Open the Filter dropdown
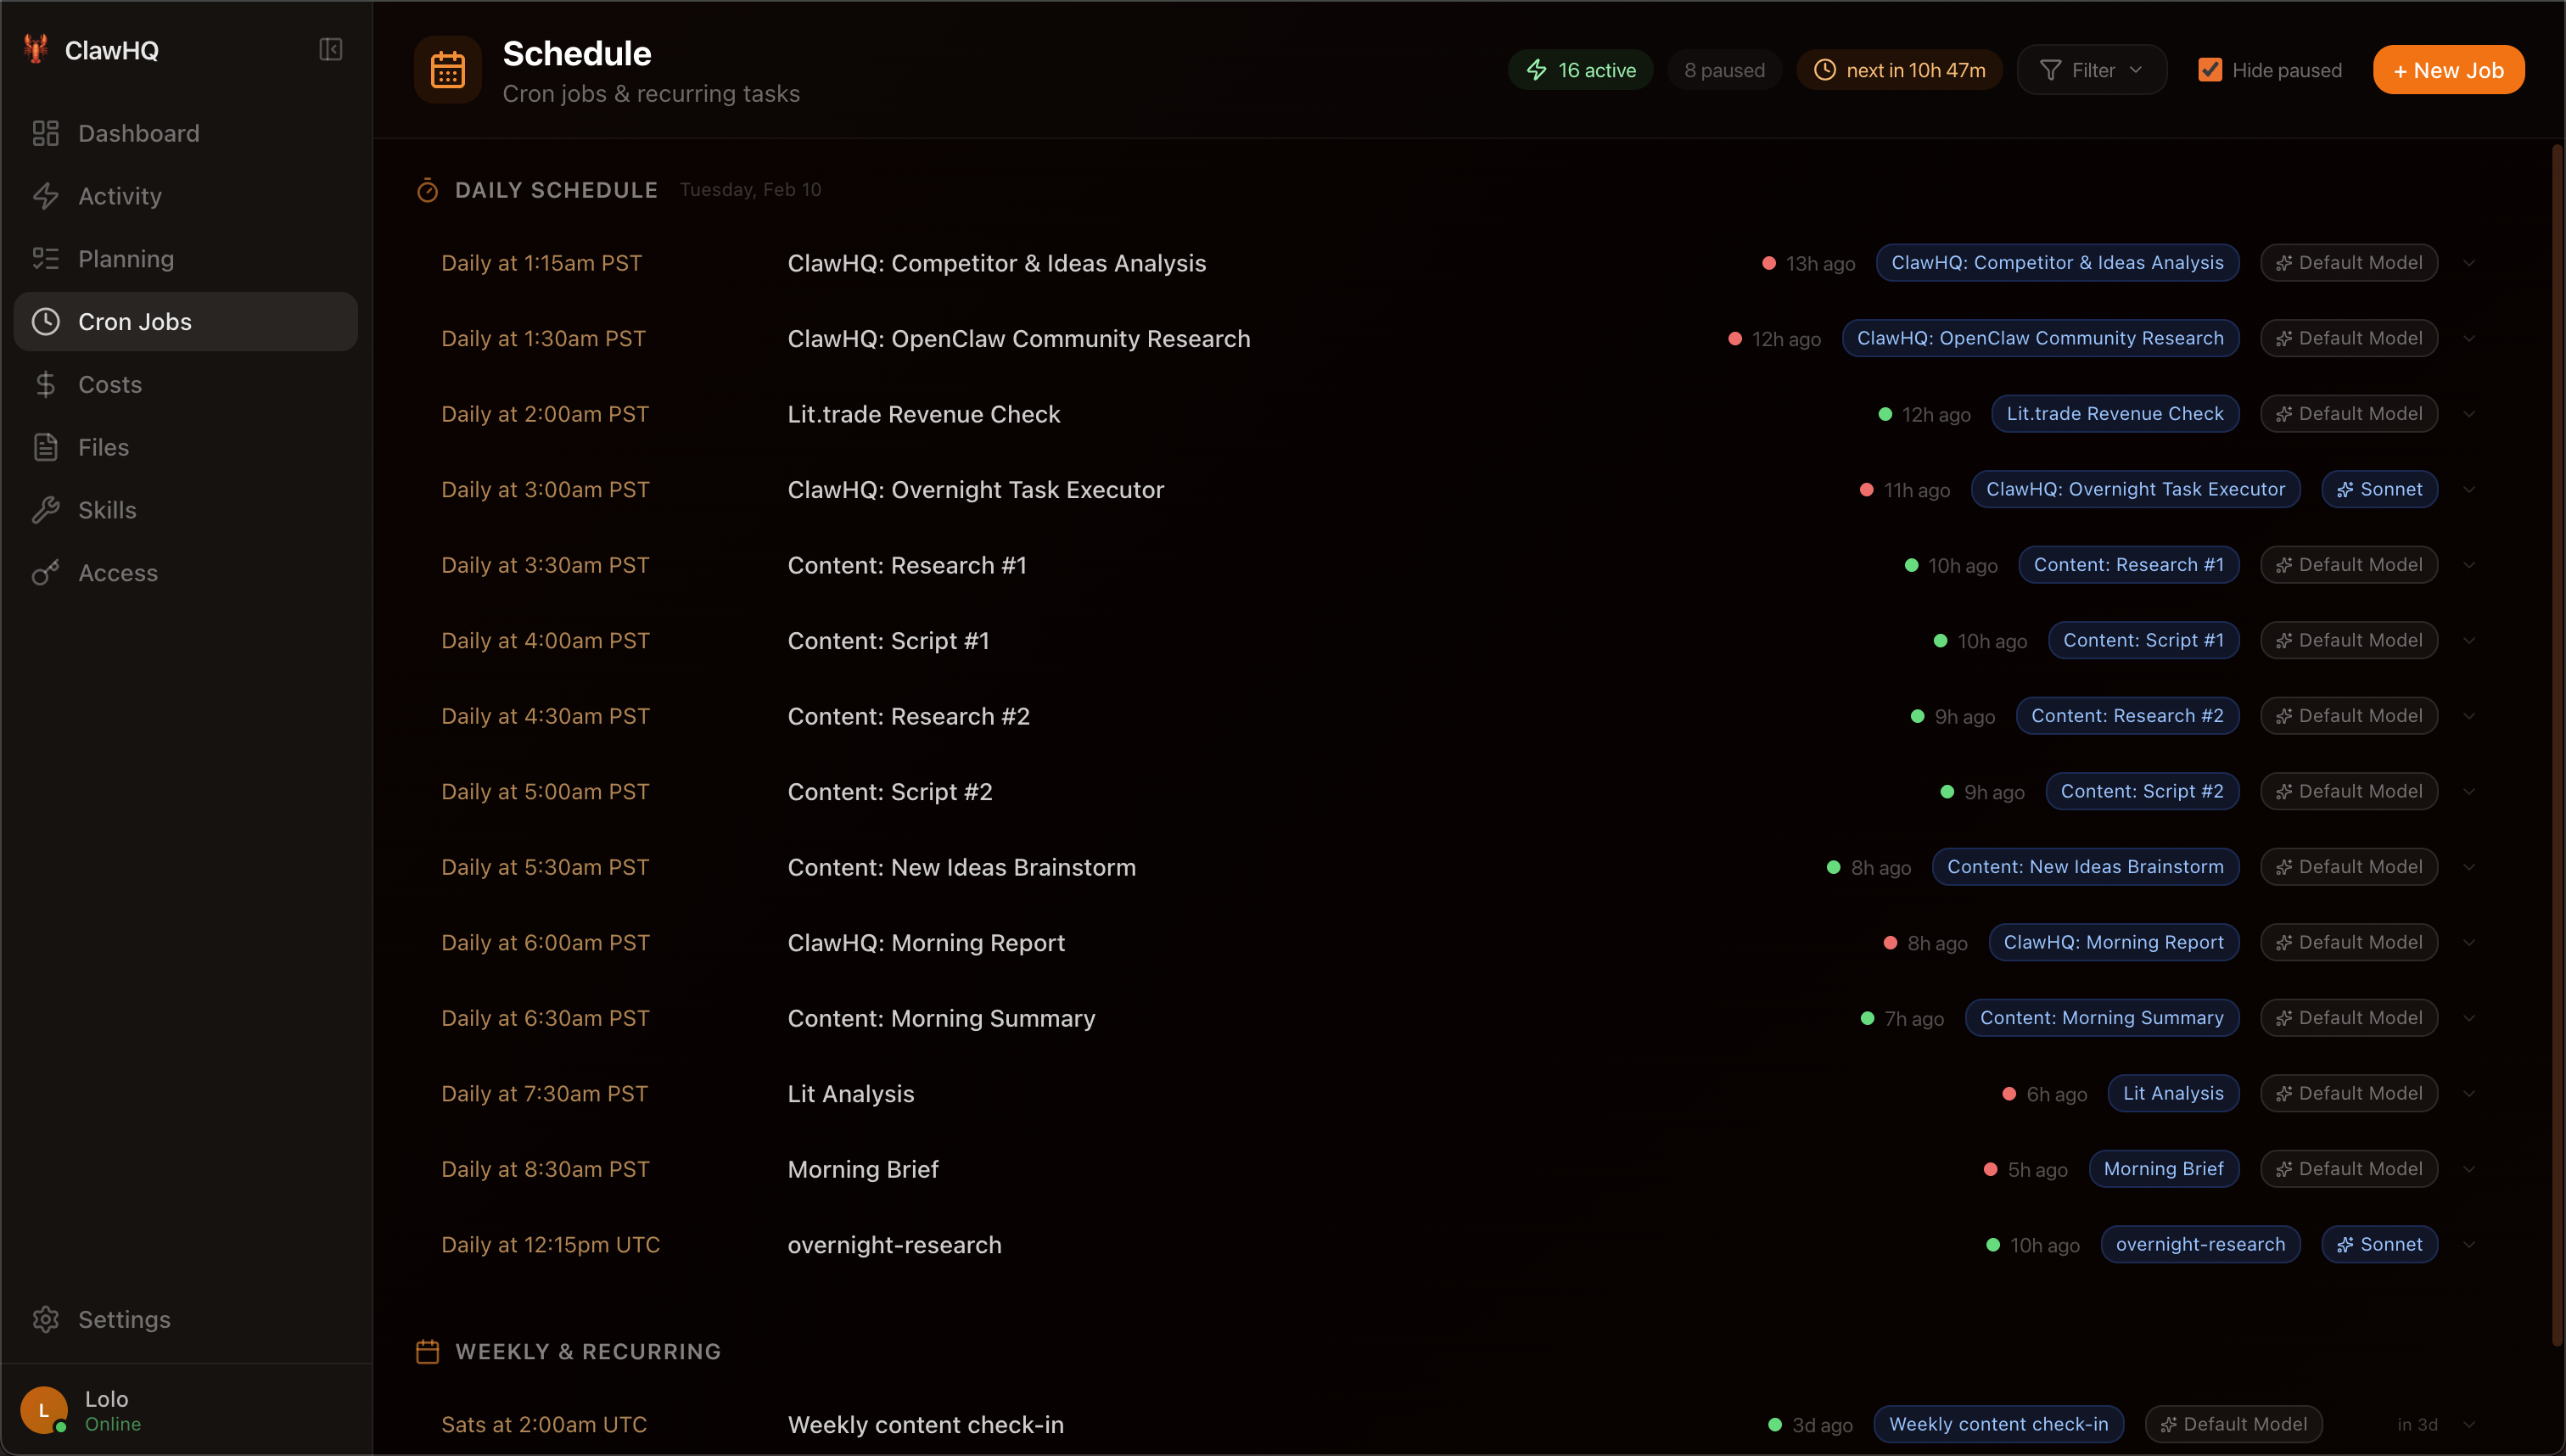Screen dimensions: 2566x1456 point(2092,69)
